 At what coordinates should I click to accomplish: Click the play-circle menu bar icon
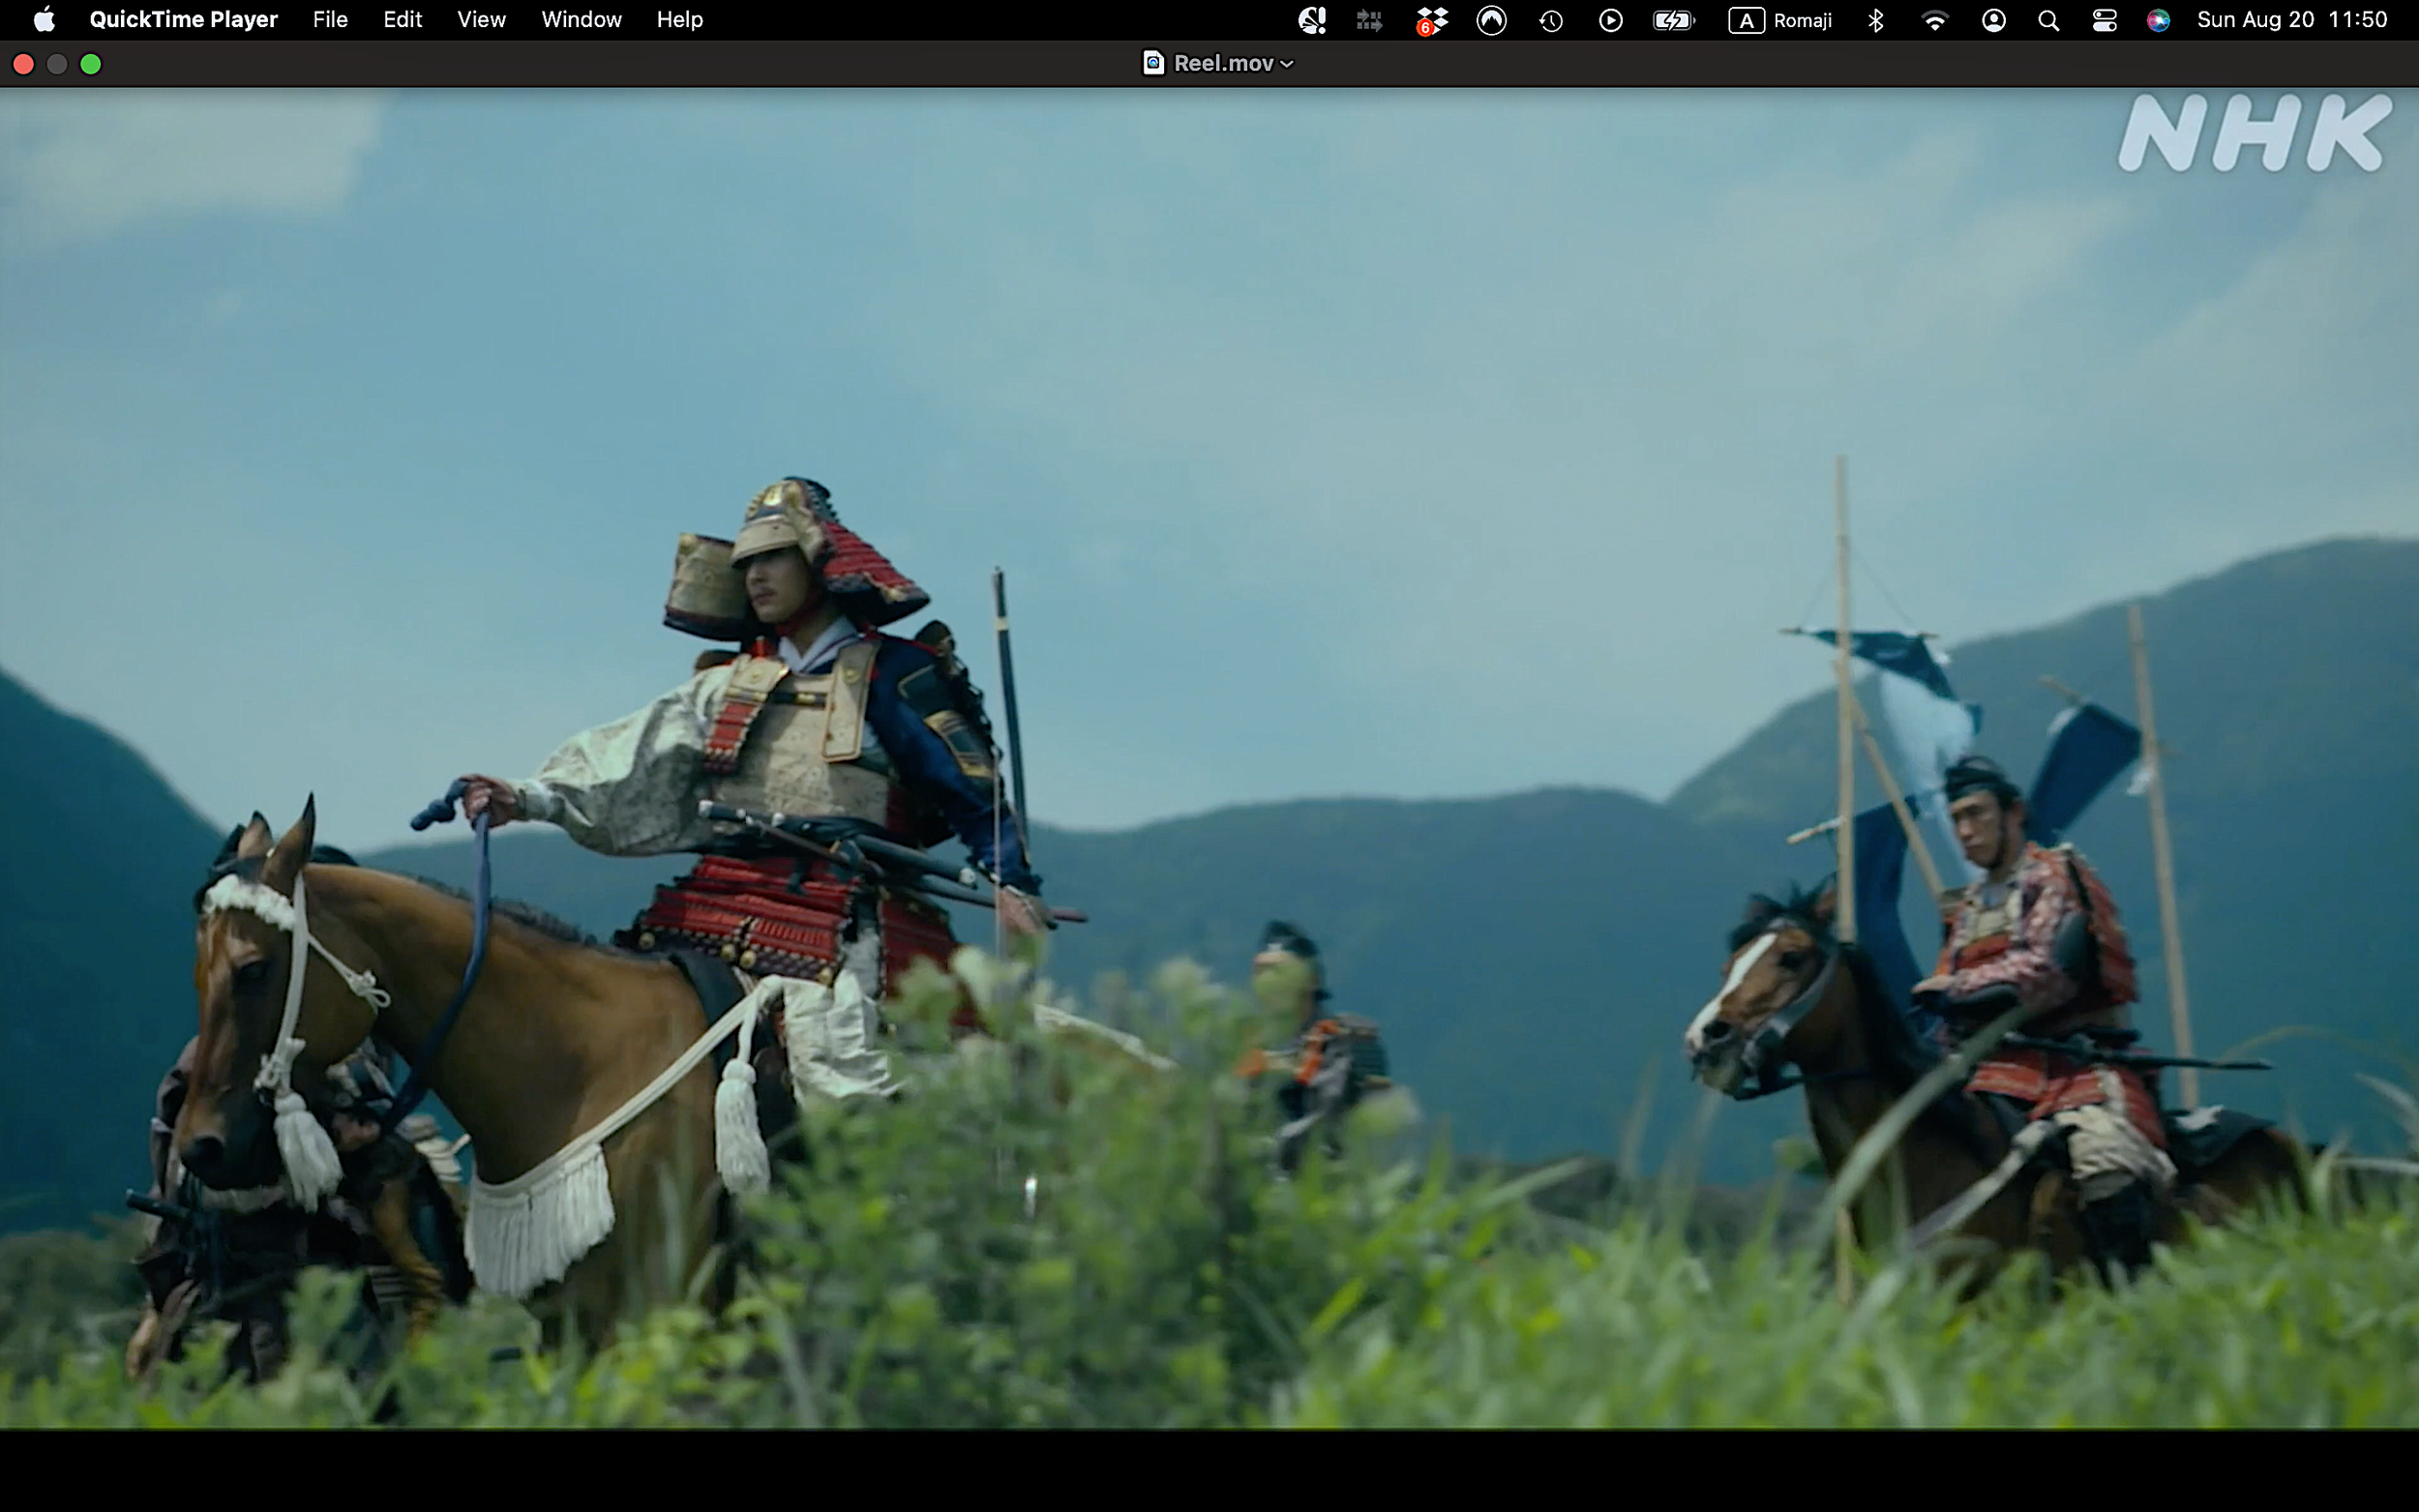point(1610,20)
